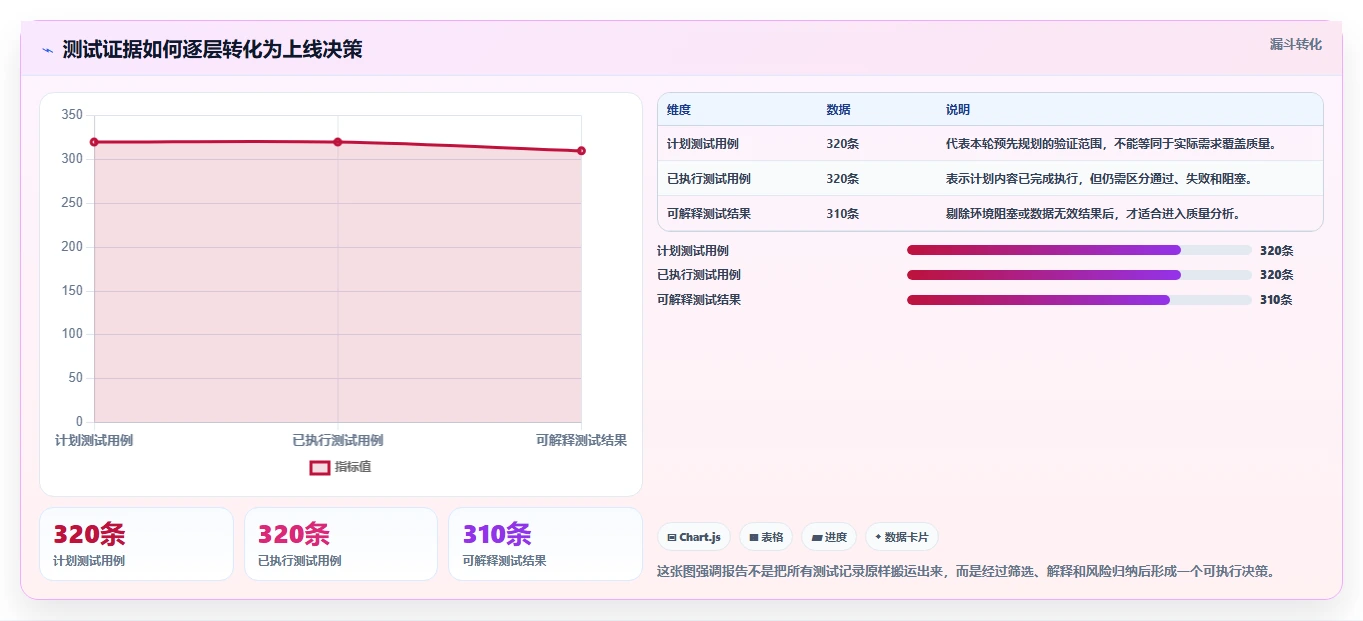Click description starting 表示计划内容已完成执行
Image resolution: width=1363 pixels, height=621 pixels.
(x=1099, y=179)
